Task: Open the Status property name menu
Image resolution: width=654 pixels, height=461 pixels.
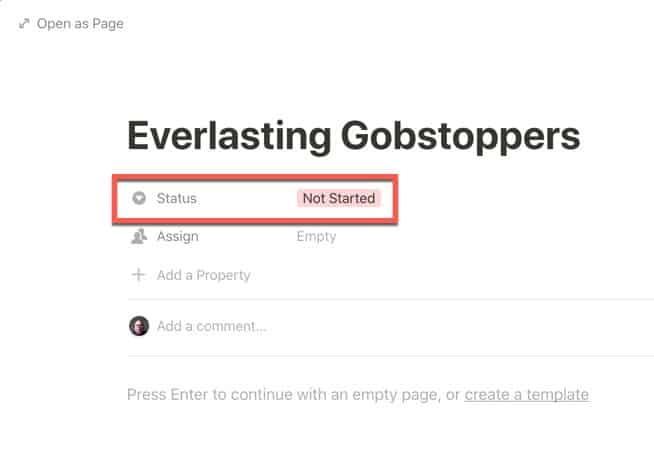Action: 176,198
